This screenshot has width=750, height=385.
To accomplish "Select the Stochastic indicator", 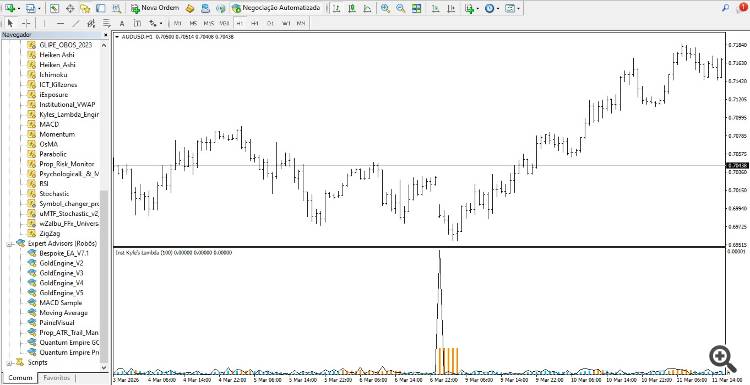I will pyautogui.click(x=54, y=194).
